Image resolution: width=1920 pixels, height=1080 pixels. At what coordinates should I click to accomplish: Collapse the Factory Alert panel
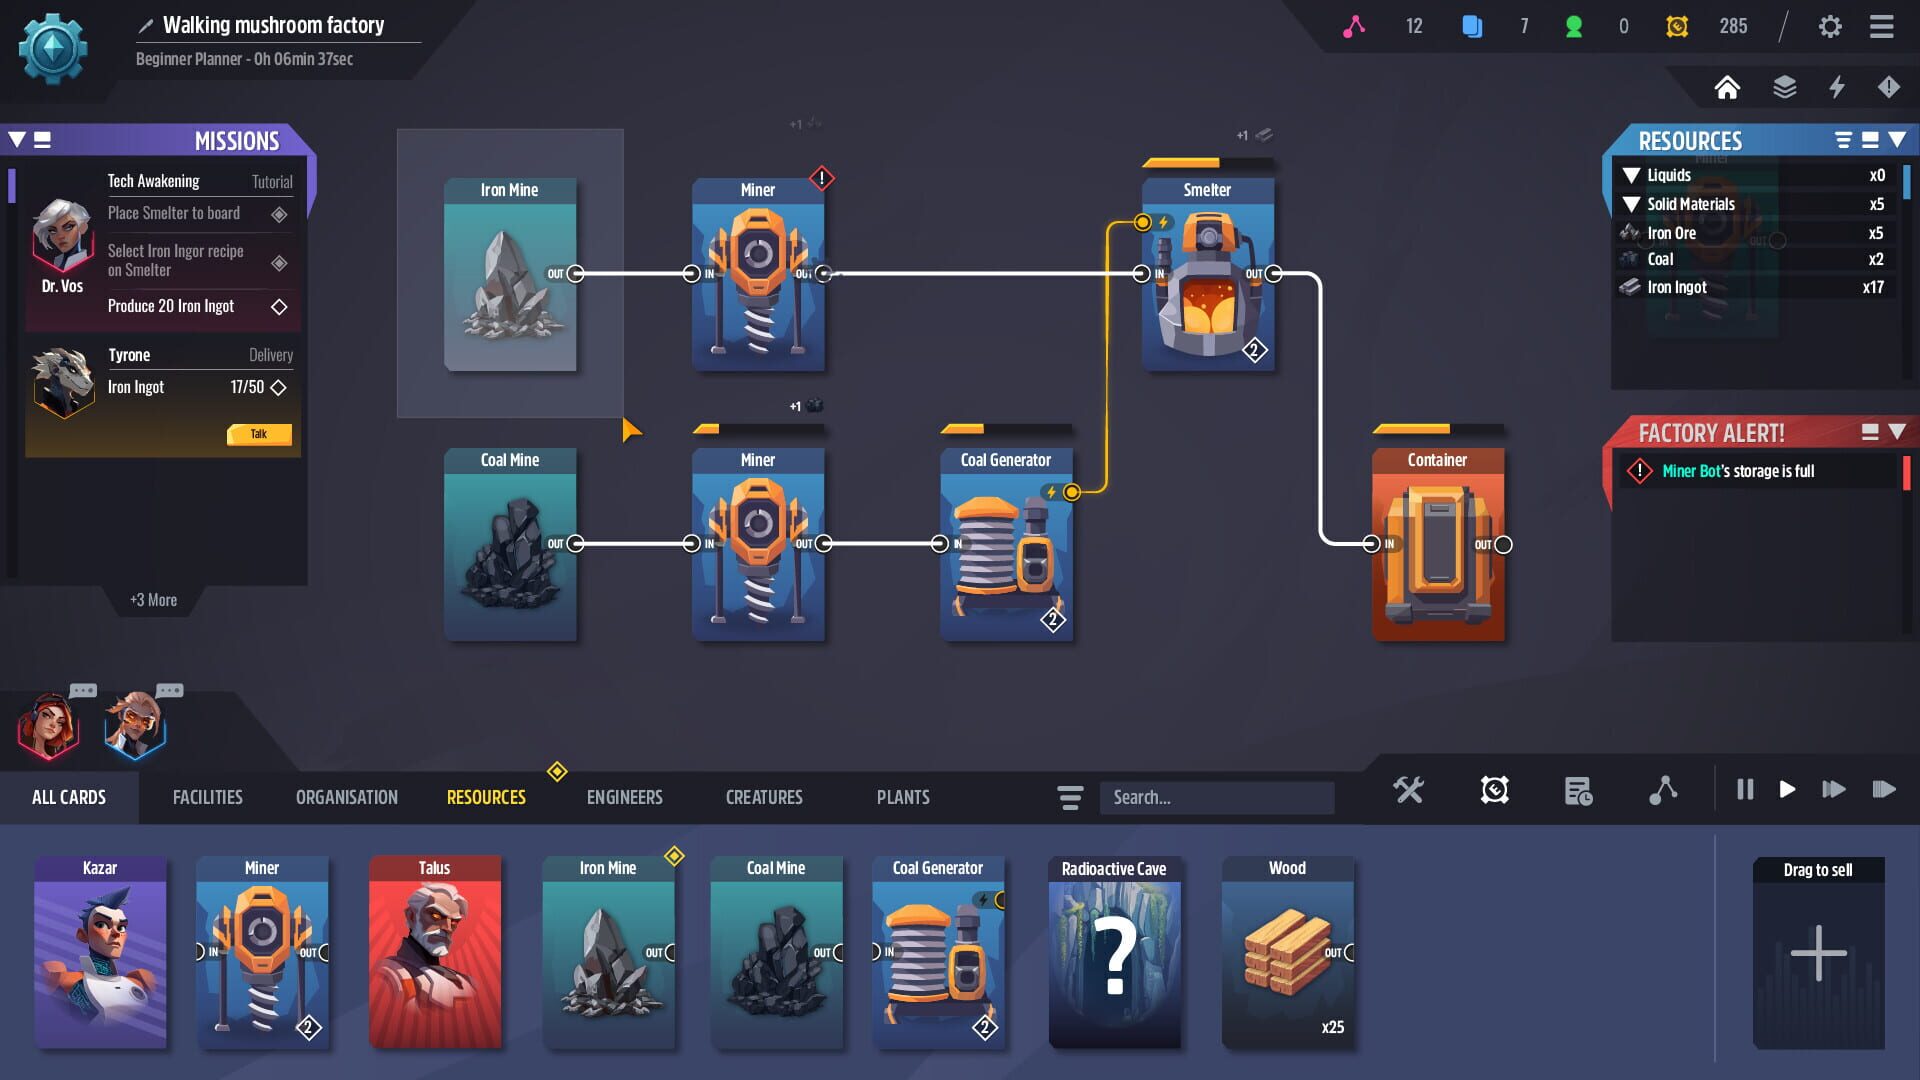click(x=1898, y=433)
